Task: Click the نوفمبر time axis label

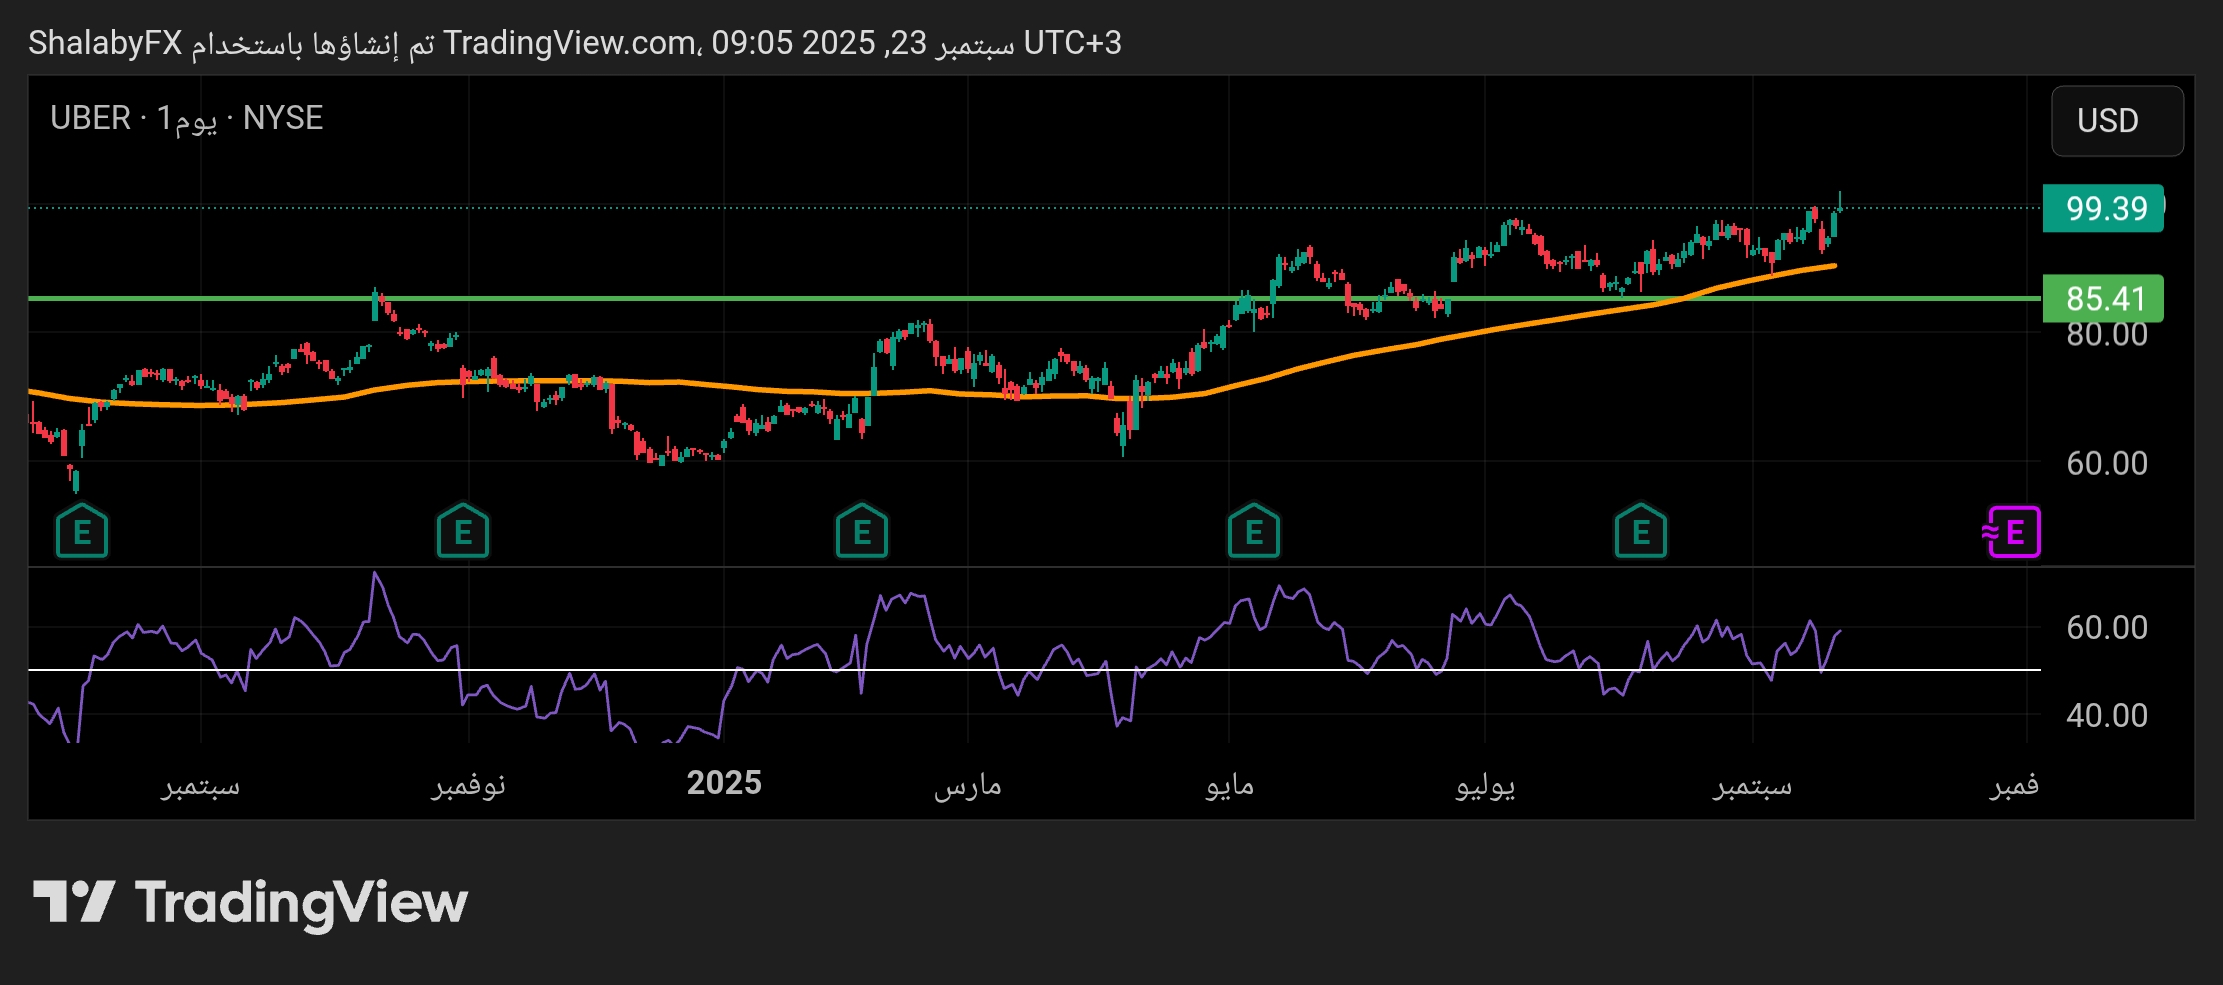Action: (x=468, y=785)
